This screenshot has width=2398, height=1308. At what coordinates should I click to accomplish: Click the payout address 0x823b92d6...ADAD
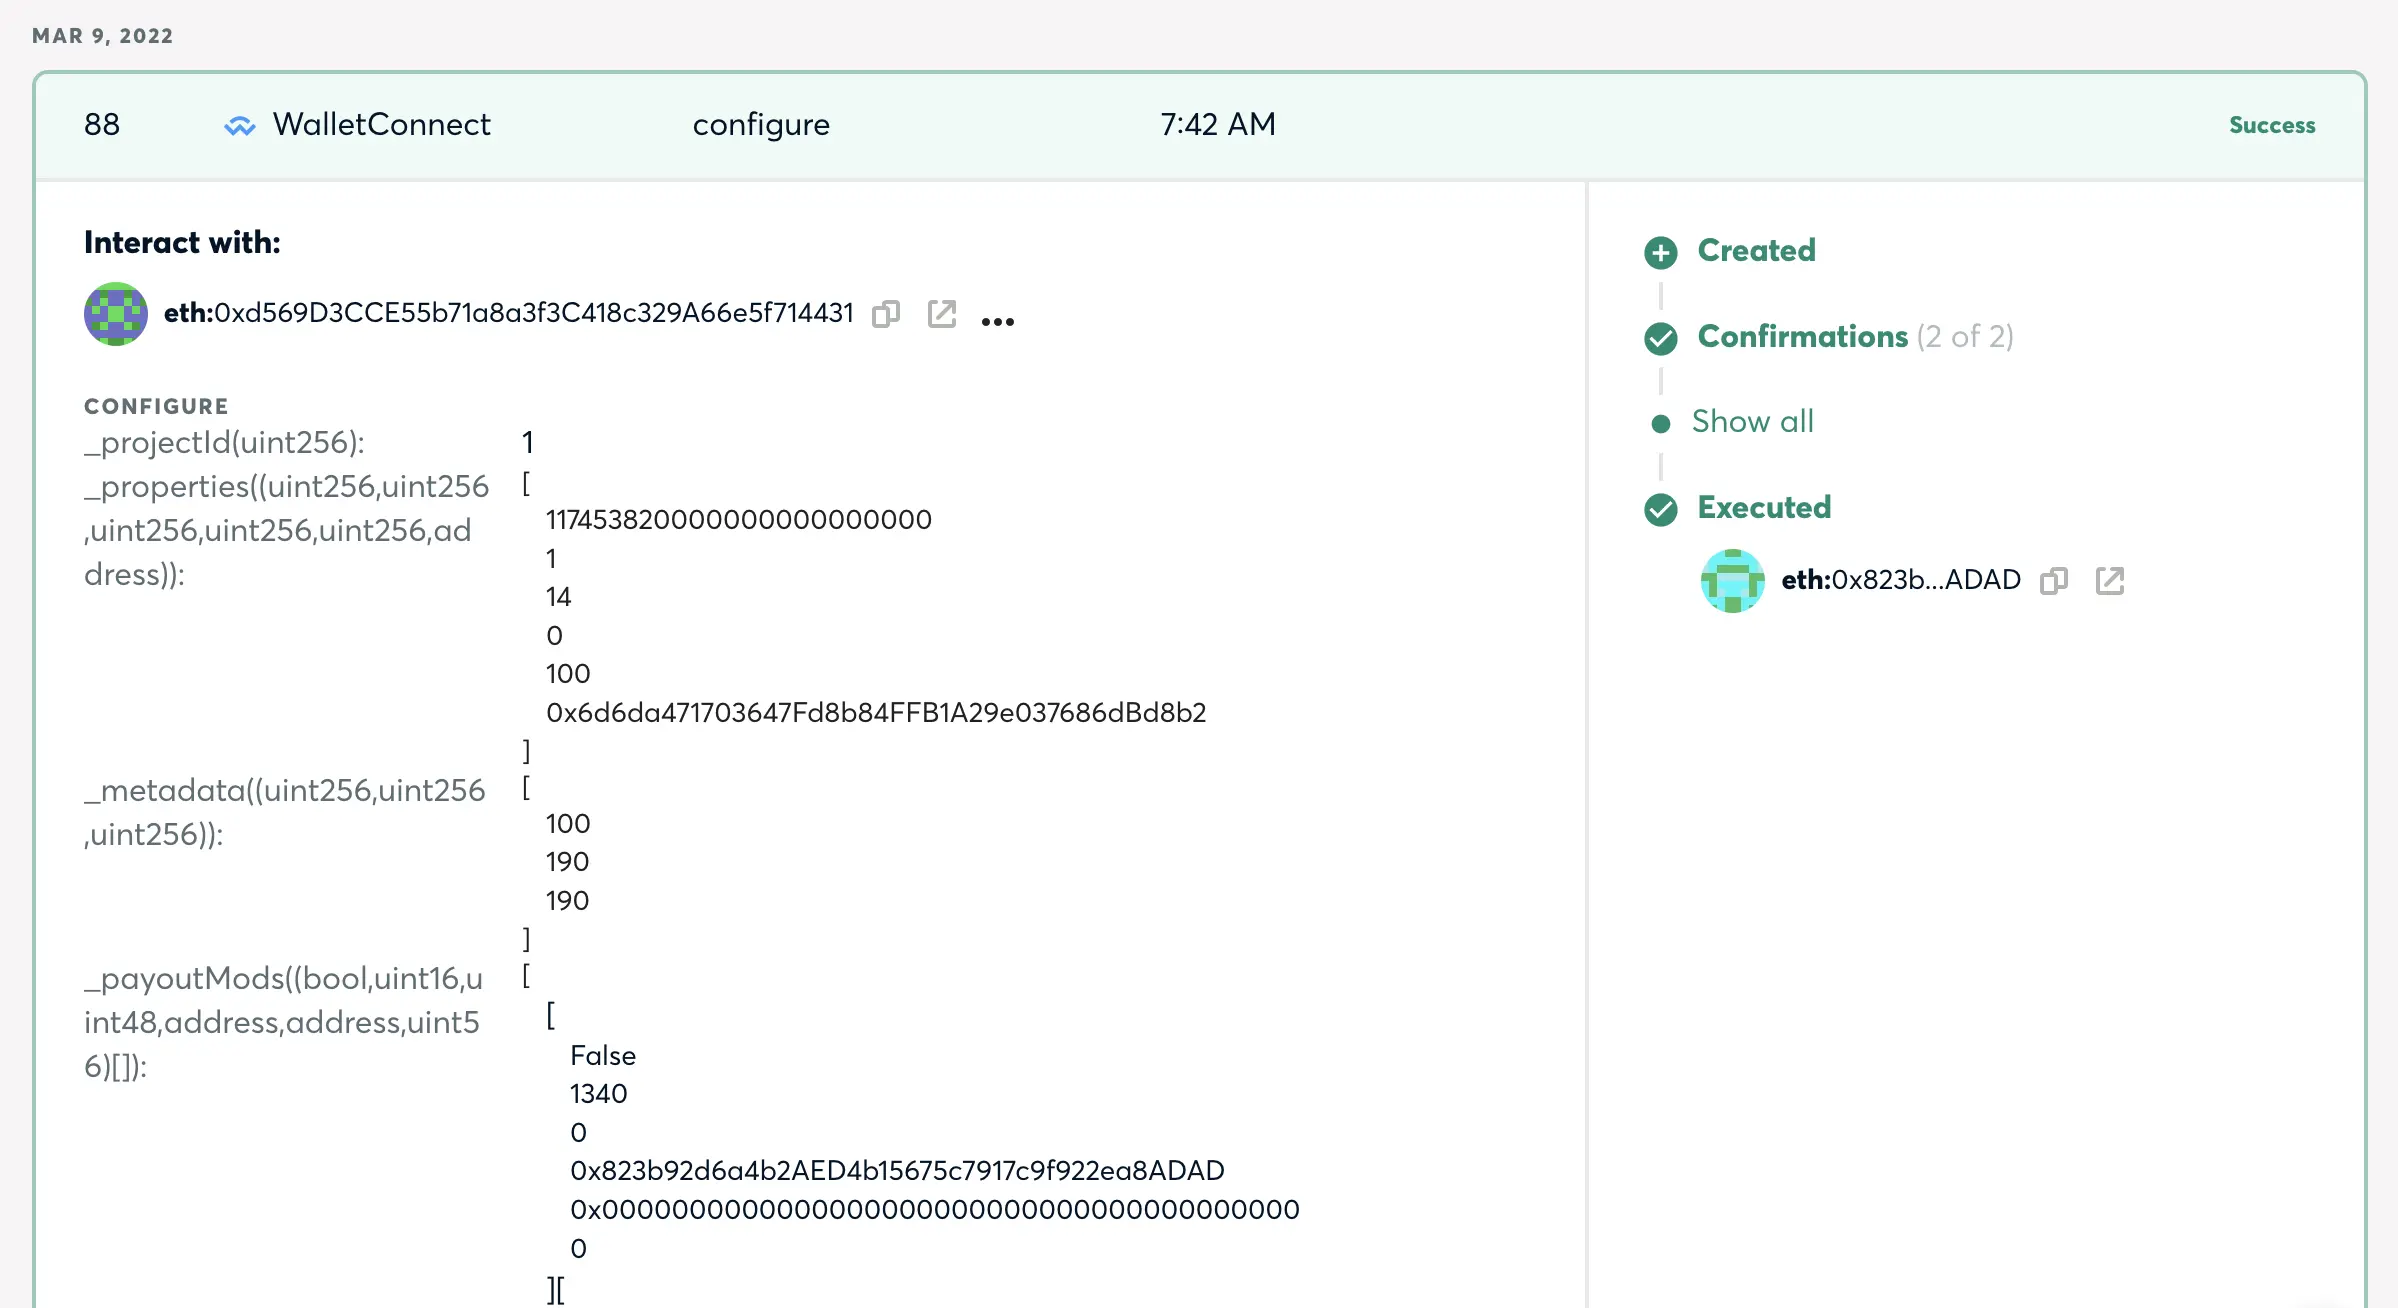click(x=897, y=1171)
